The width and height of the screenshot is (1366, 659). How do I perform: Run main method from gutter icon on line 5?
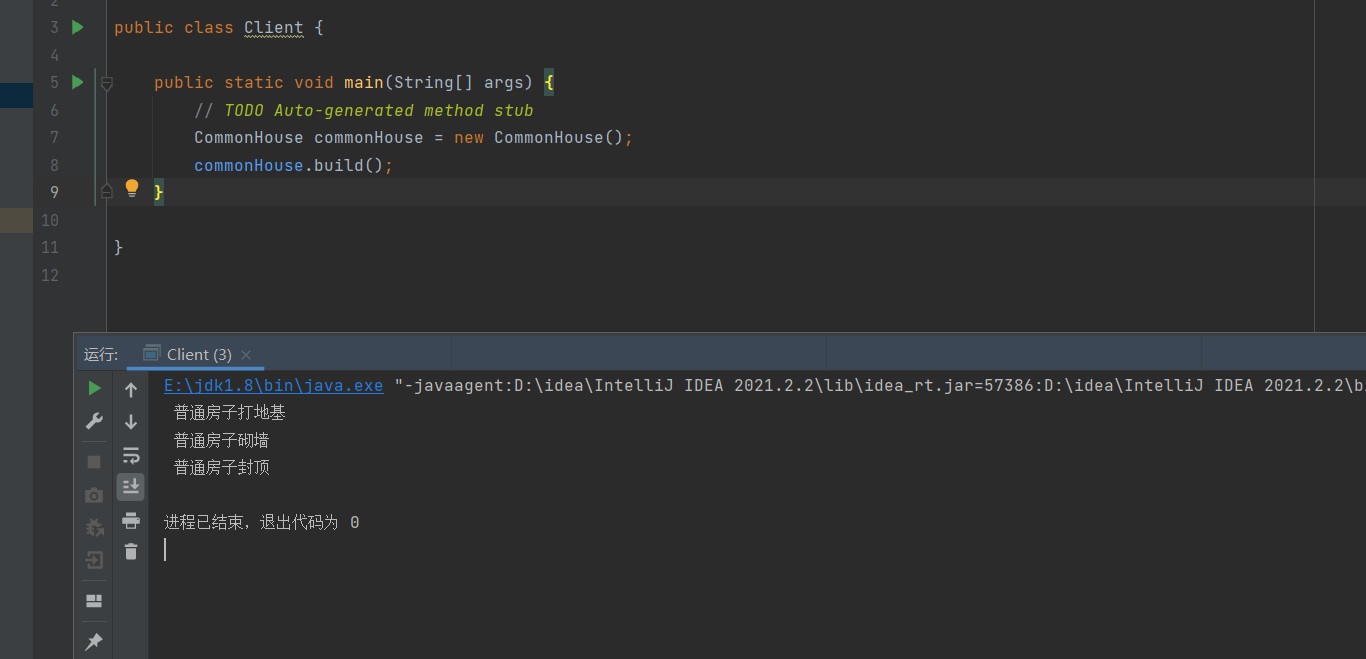(77, 82)
